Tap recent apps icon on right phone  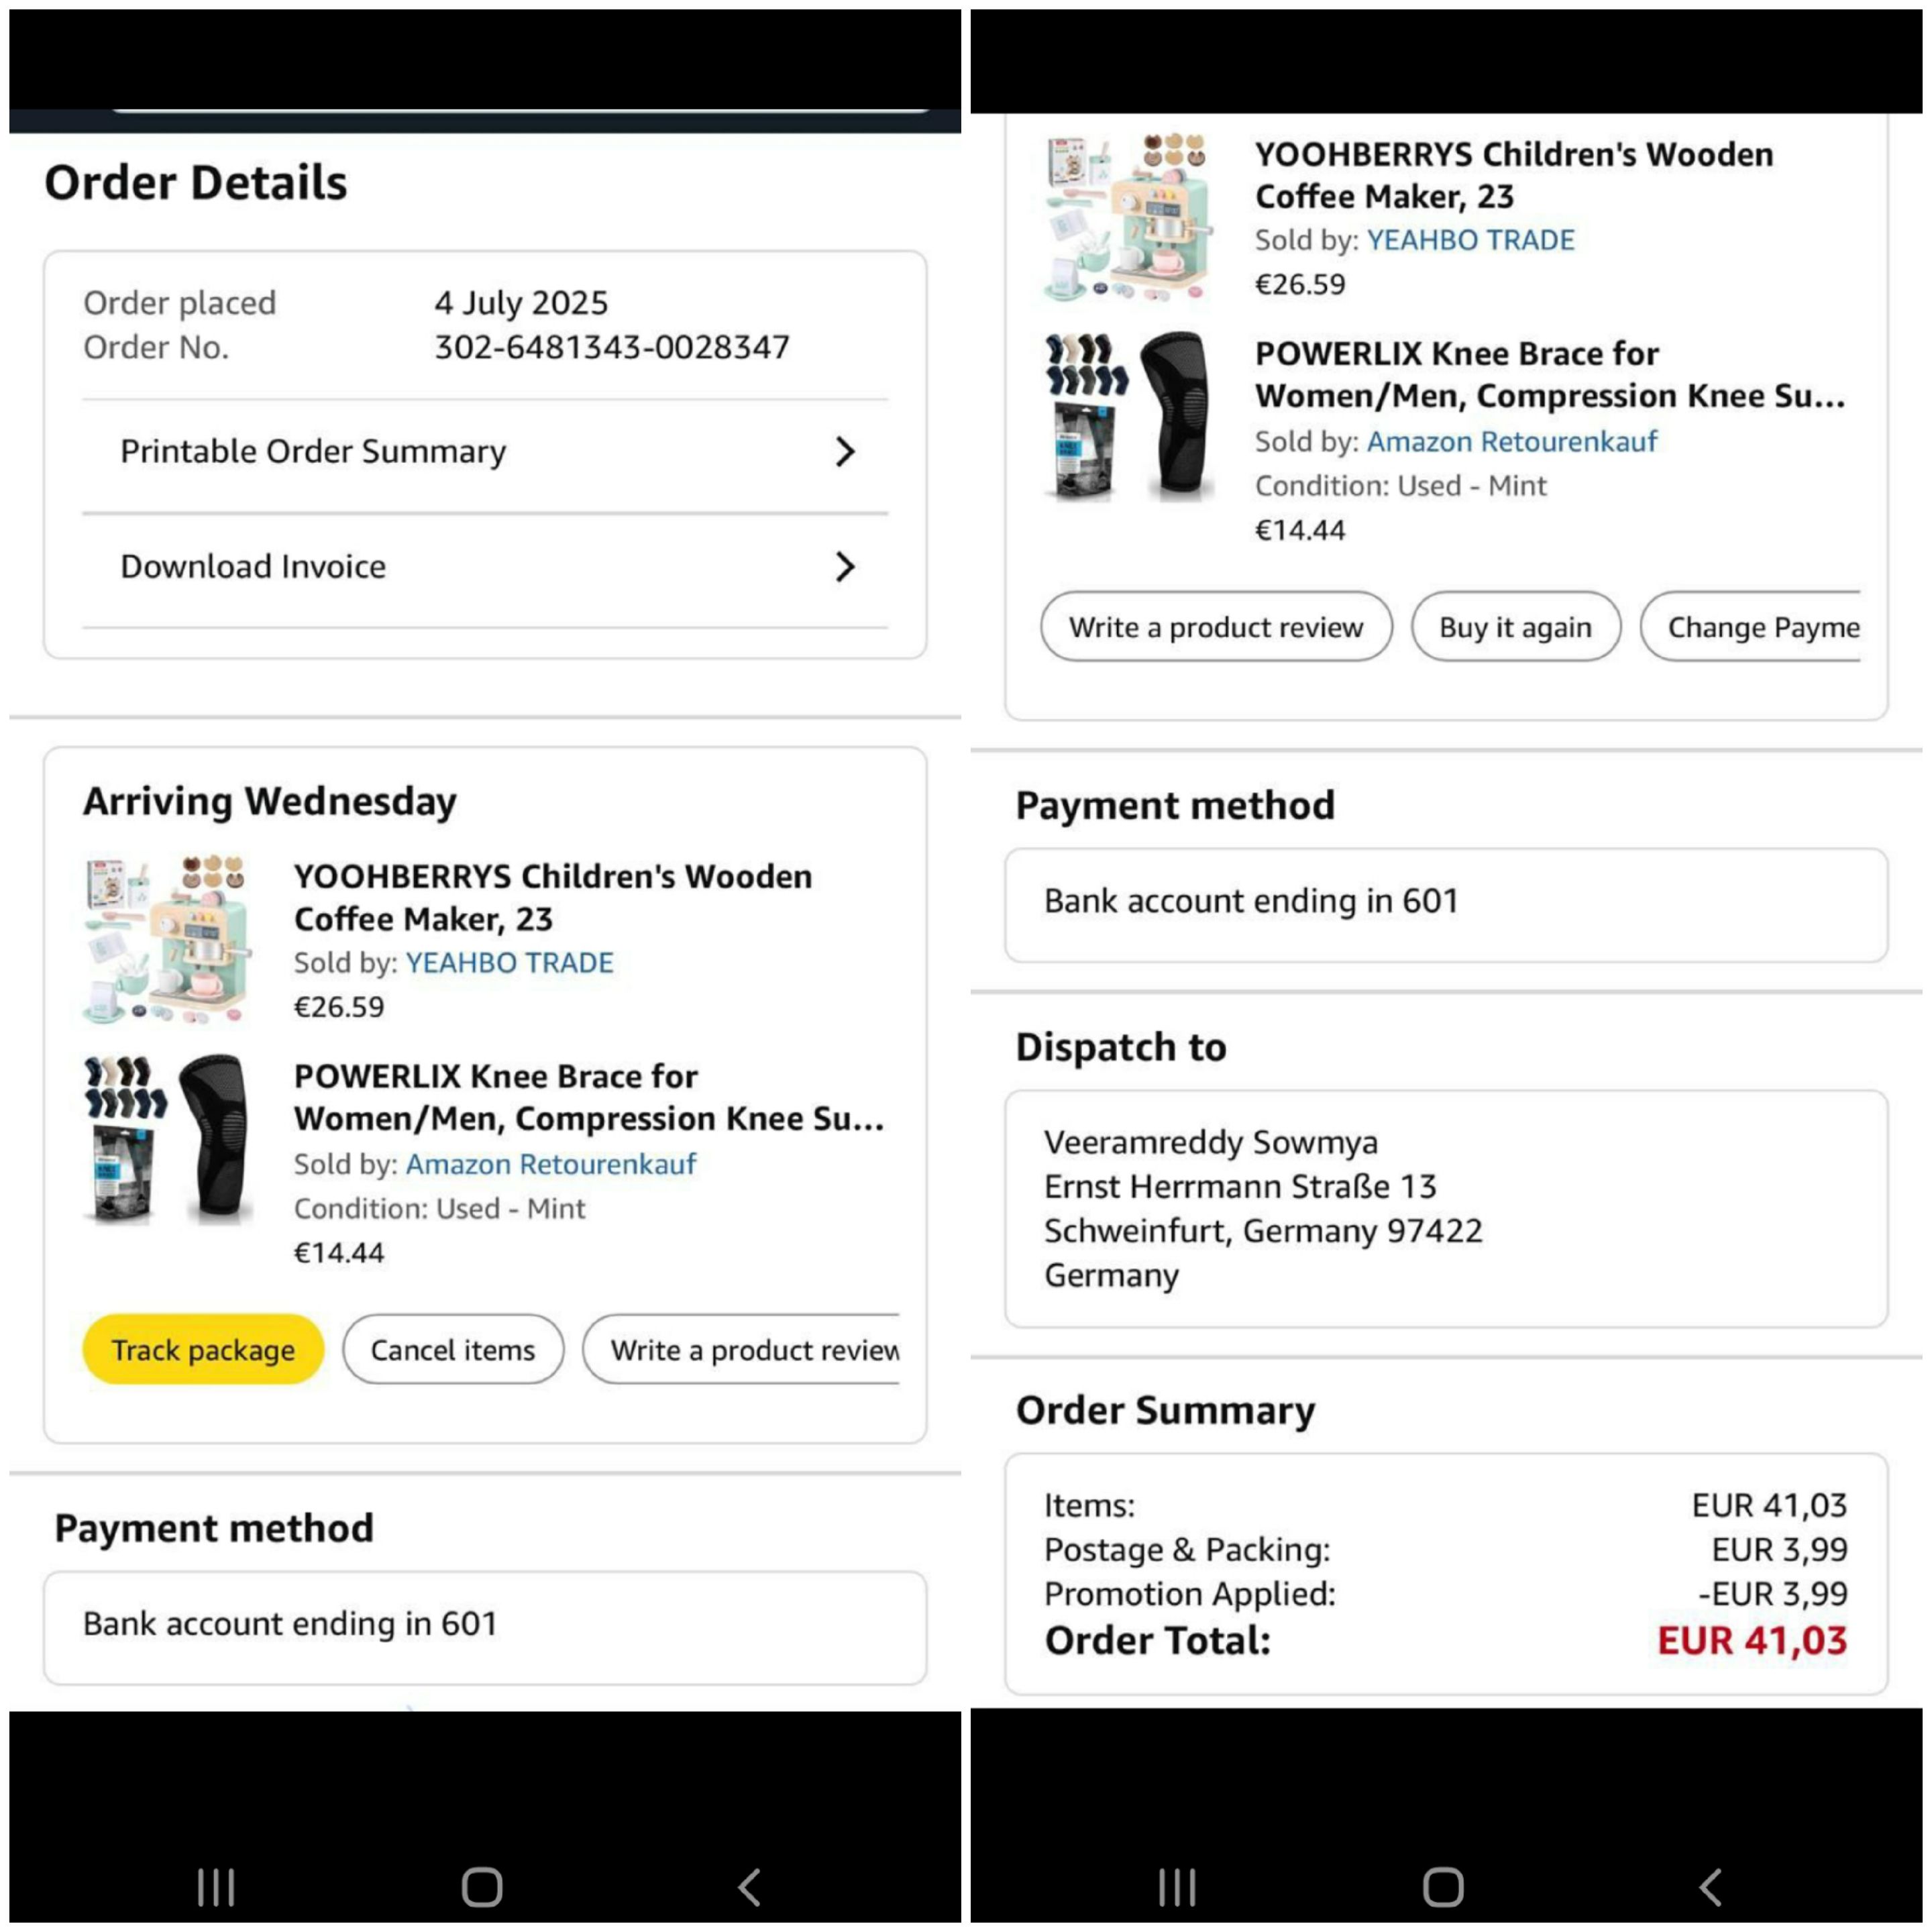[x=1177, y=1887]
